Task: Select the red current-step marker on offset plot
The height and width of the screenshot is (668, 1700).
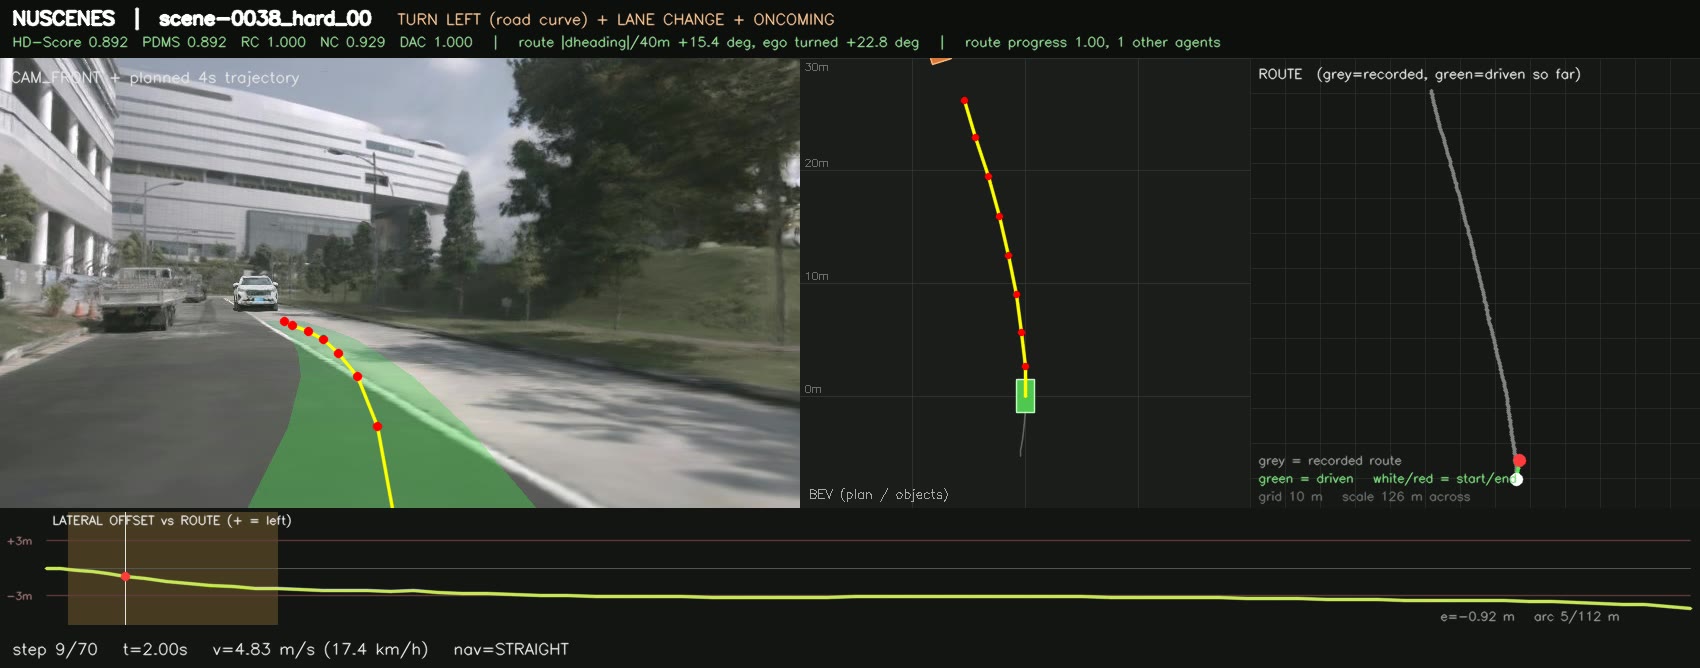Action: click(x=125, y=576)
